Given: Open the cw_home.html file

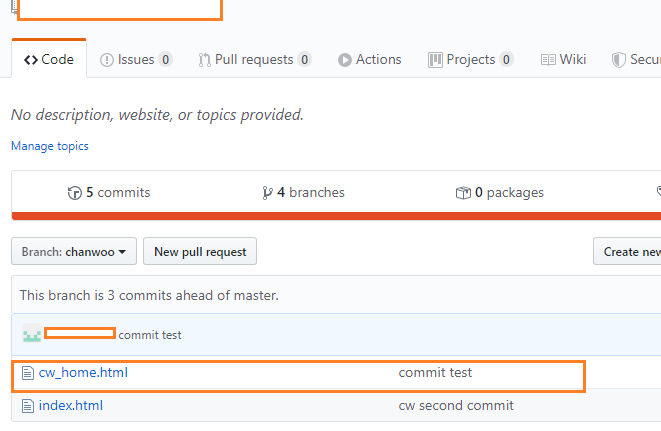Looking at the screenshot, I should click(x=83, y=372).
